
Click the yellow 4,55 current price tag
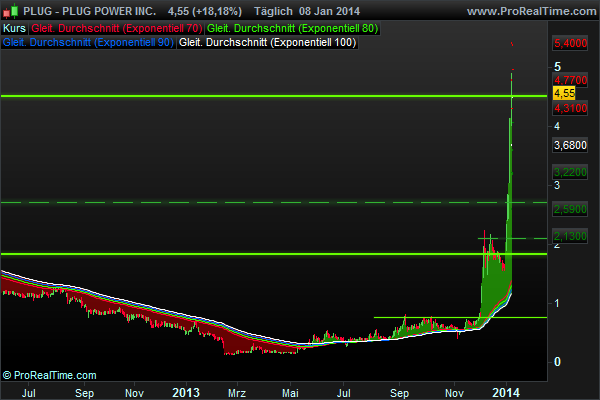click(x=564, y=93)
